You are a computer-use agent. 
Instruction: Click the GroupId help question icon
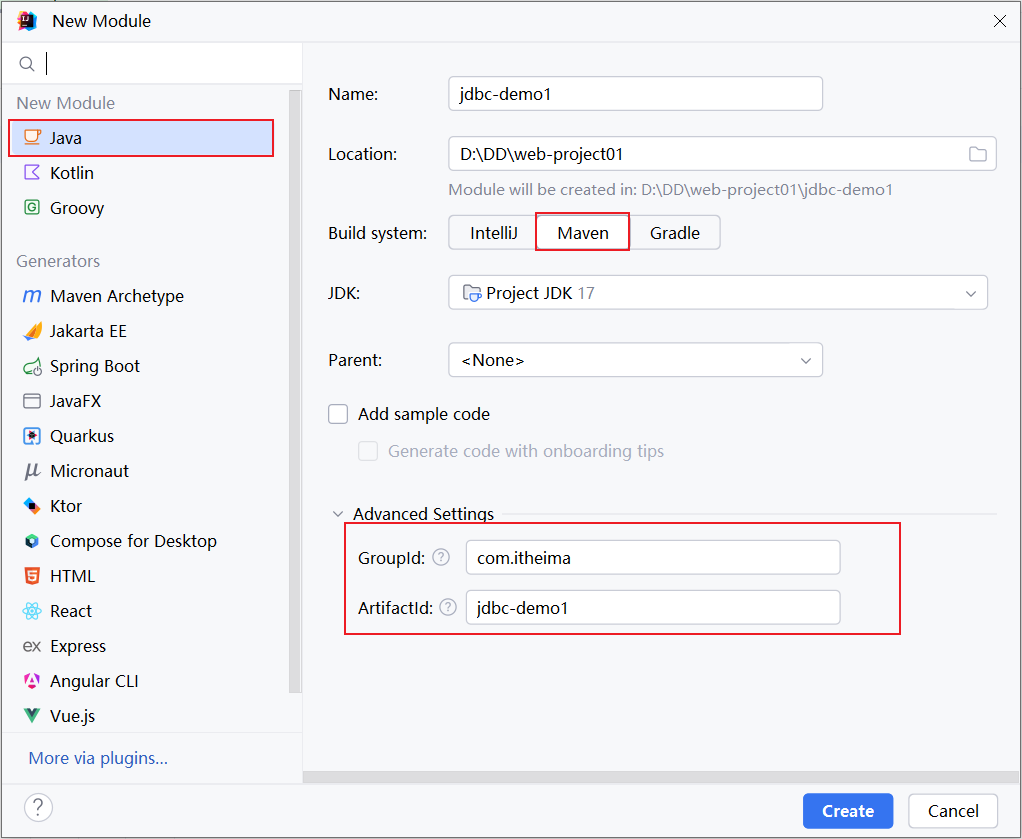tap(441, 557)
